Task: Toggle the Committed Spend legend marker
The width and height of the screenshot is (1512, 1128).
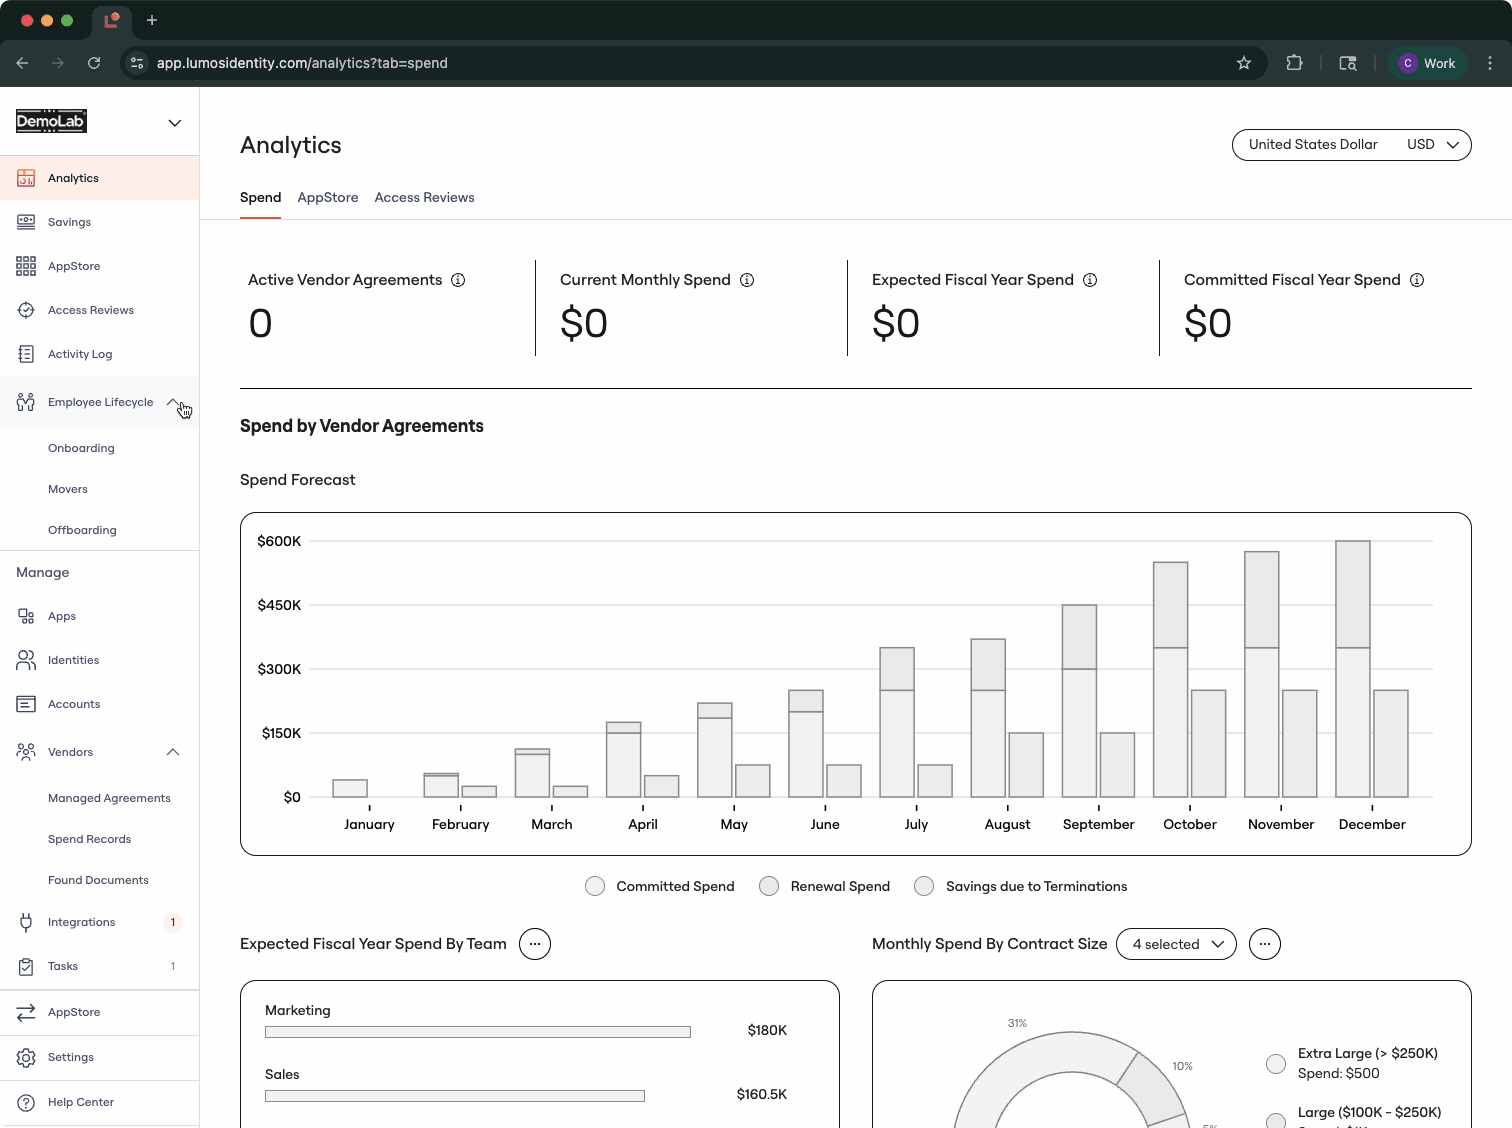Action: click(x=595, y=886)
